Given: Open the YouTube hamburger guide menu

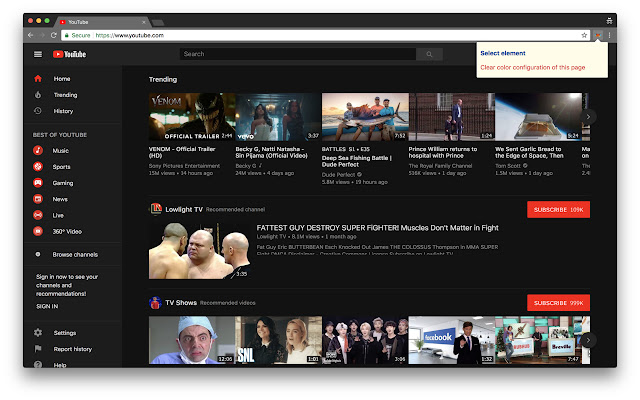Looking at the screenshot, I should pos(38,54).
